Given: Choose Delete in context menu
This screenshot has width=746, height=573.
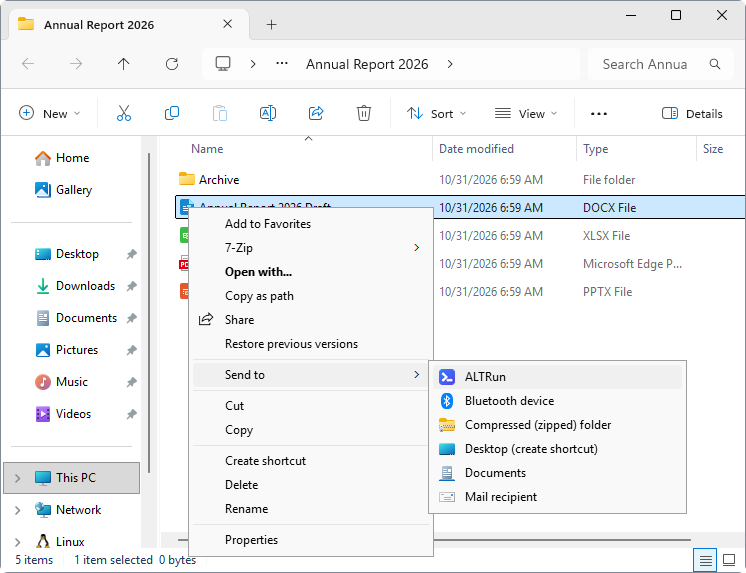Looking at the screenshot, I should [311, 485].
